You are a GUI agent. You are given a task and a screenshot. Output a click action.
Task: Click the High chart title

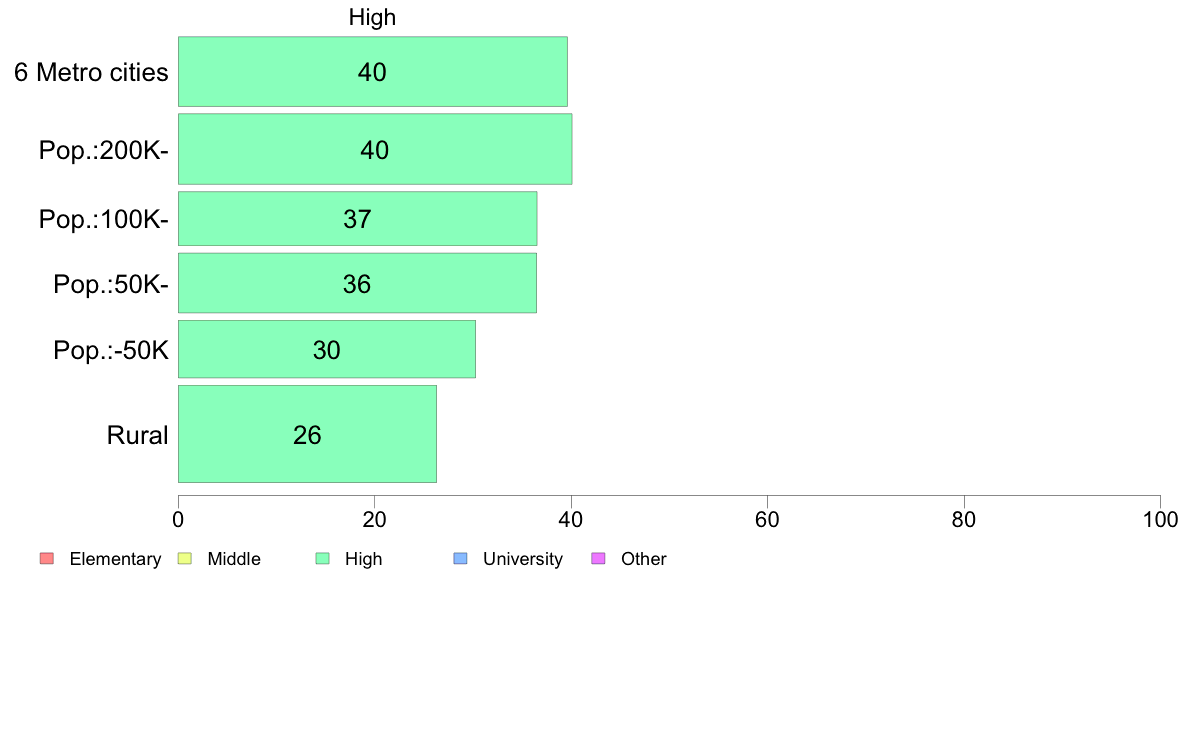click(x=372, y=17)
